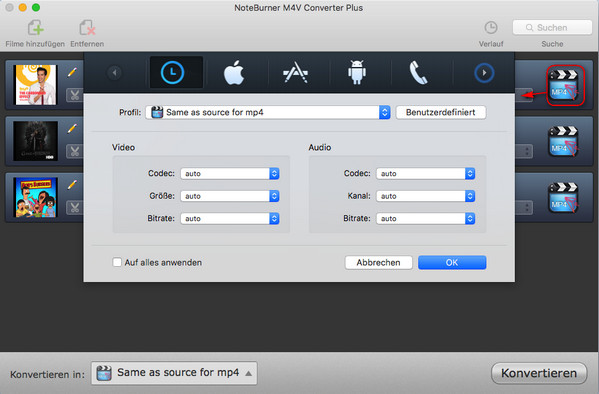Open the Konvertieren in format dropdown
Viewport: 599px width, 394px height.
174,373
